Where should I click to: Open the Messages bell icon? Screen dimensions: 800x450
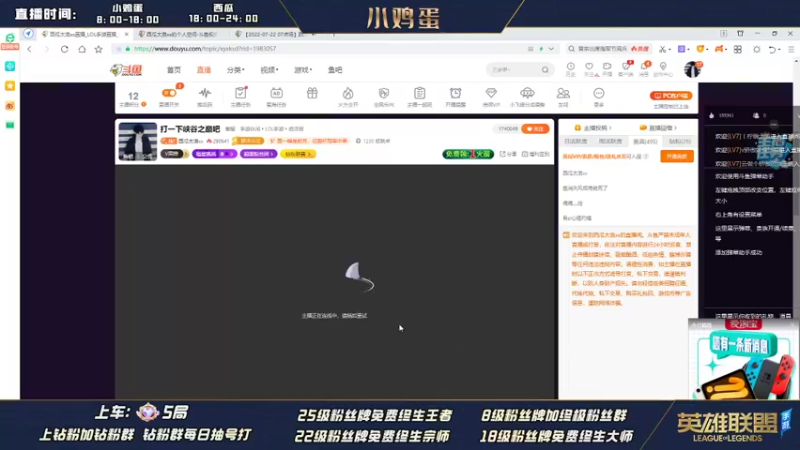[x=644, y=66]
